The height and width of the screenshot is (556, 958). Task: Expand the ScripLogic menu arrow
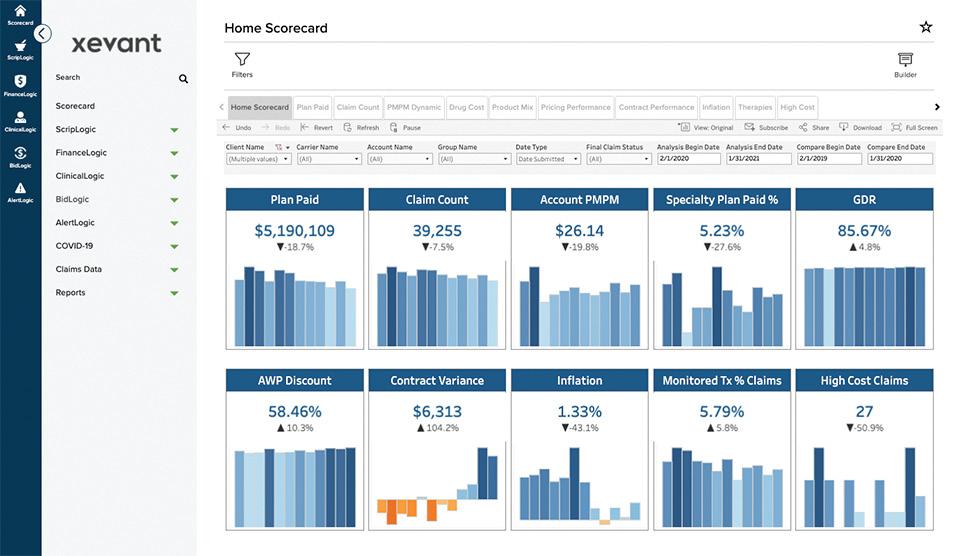[x=174, y=130]
